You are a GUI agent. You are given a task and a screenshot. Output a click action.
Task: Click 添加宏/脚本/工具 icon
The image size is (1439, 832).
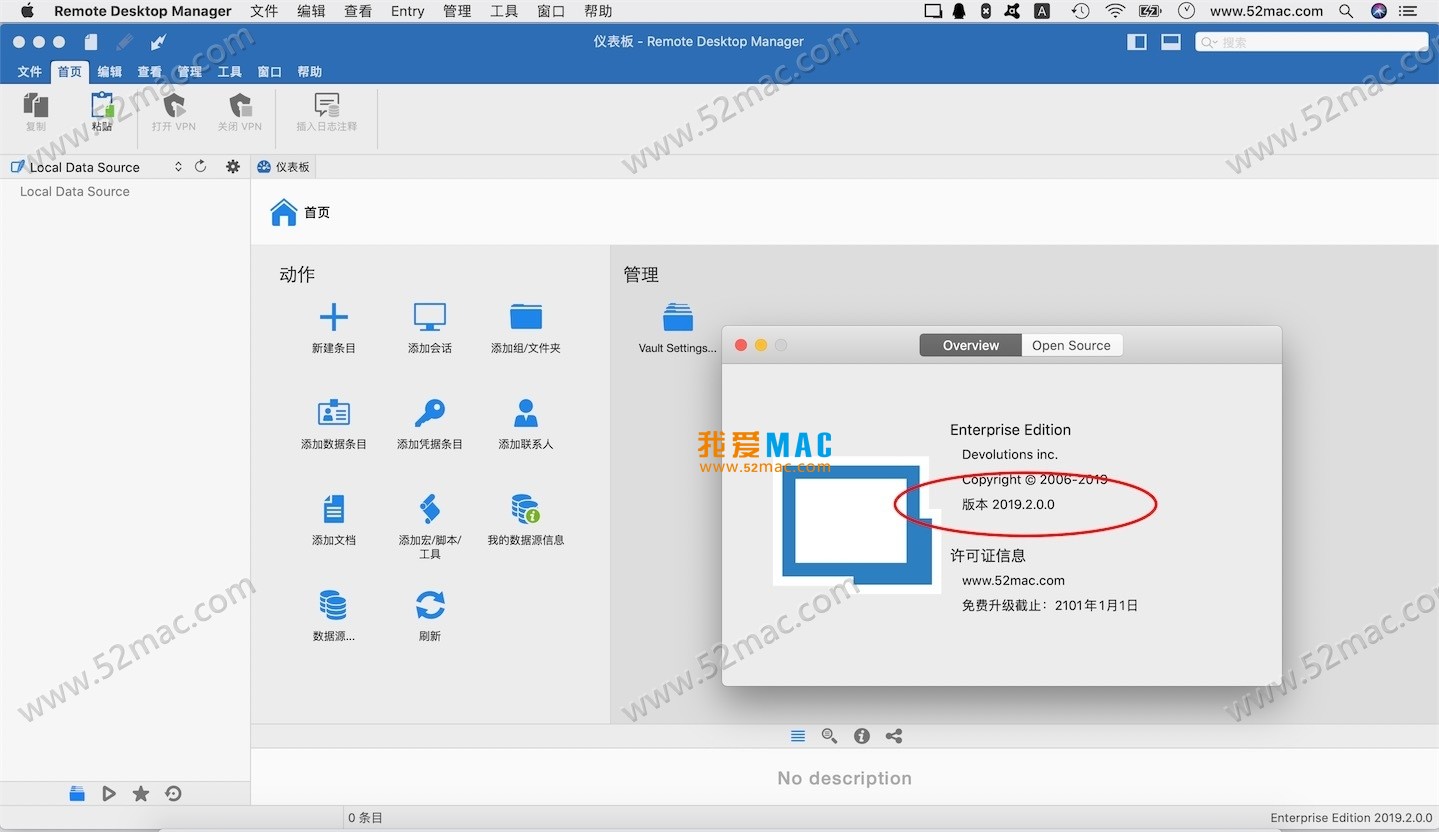click(x=429, y=509)
